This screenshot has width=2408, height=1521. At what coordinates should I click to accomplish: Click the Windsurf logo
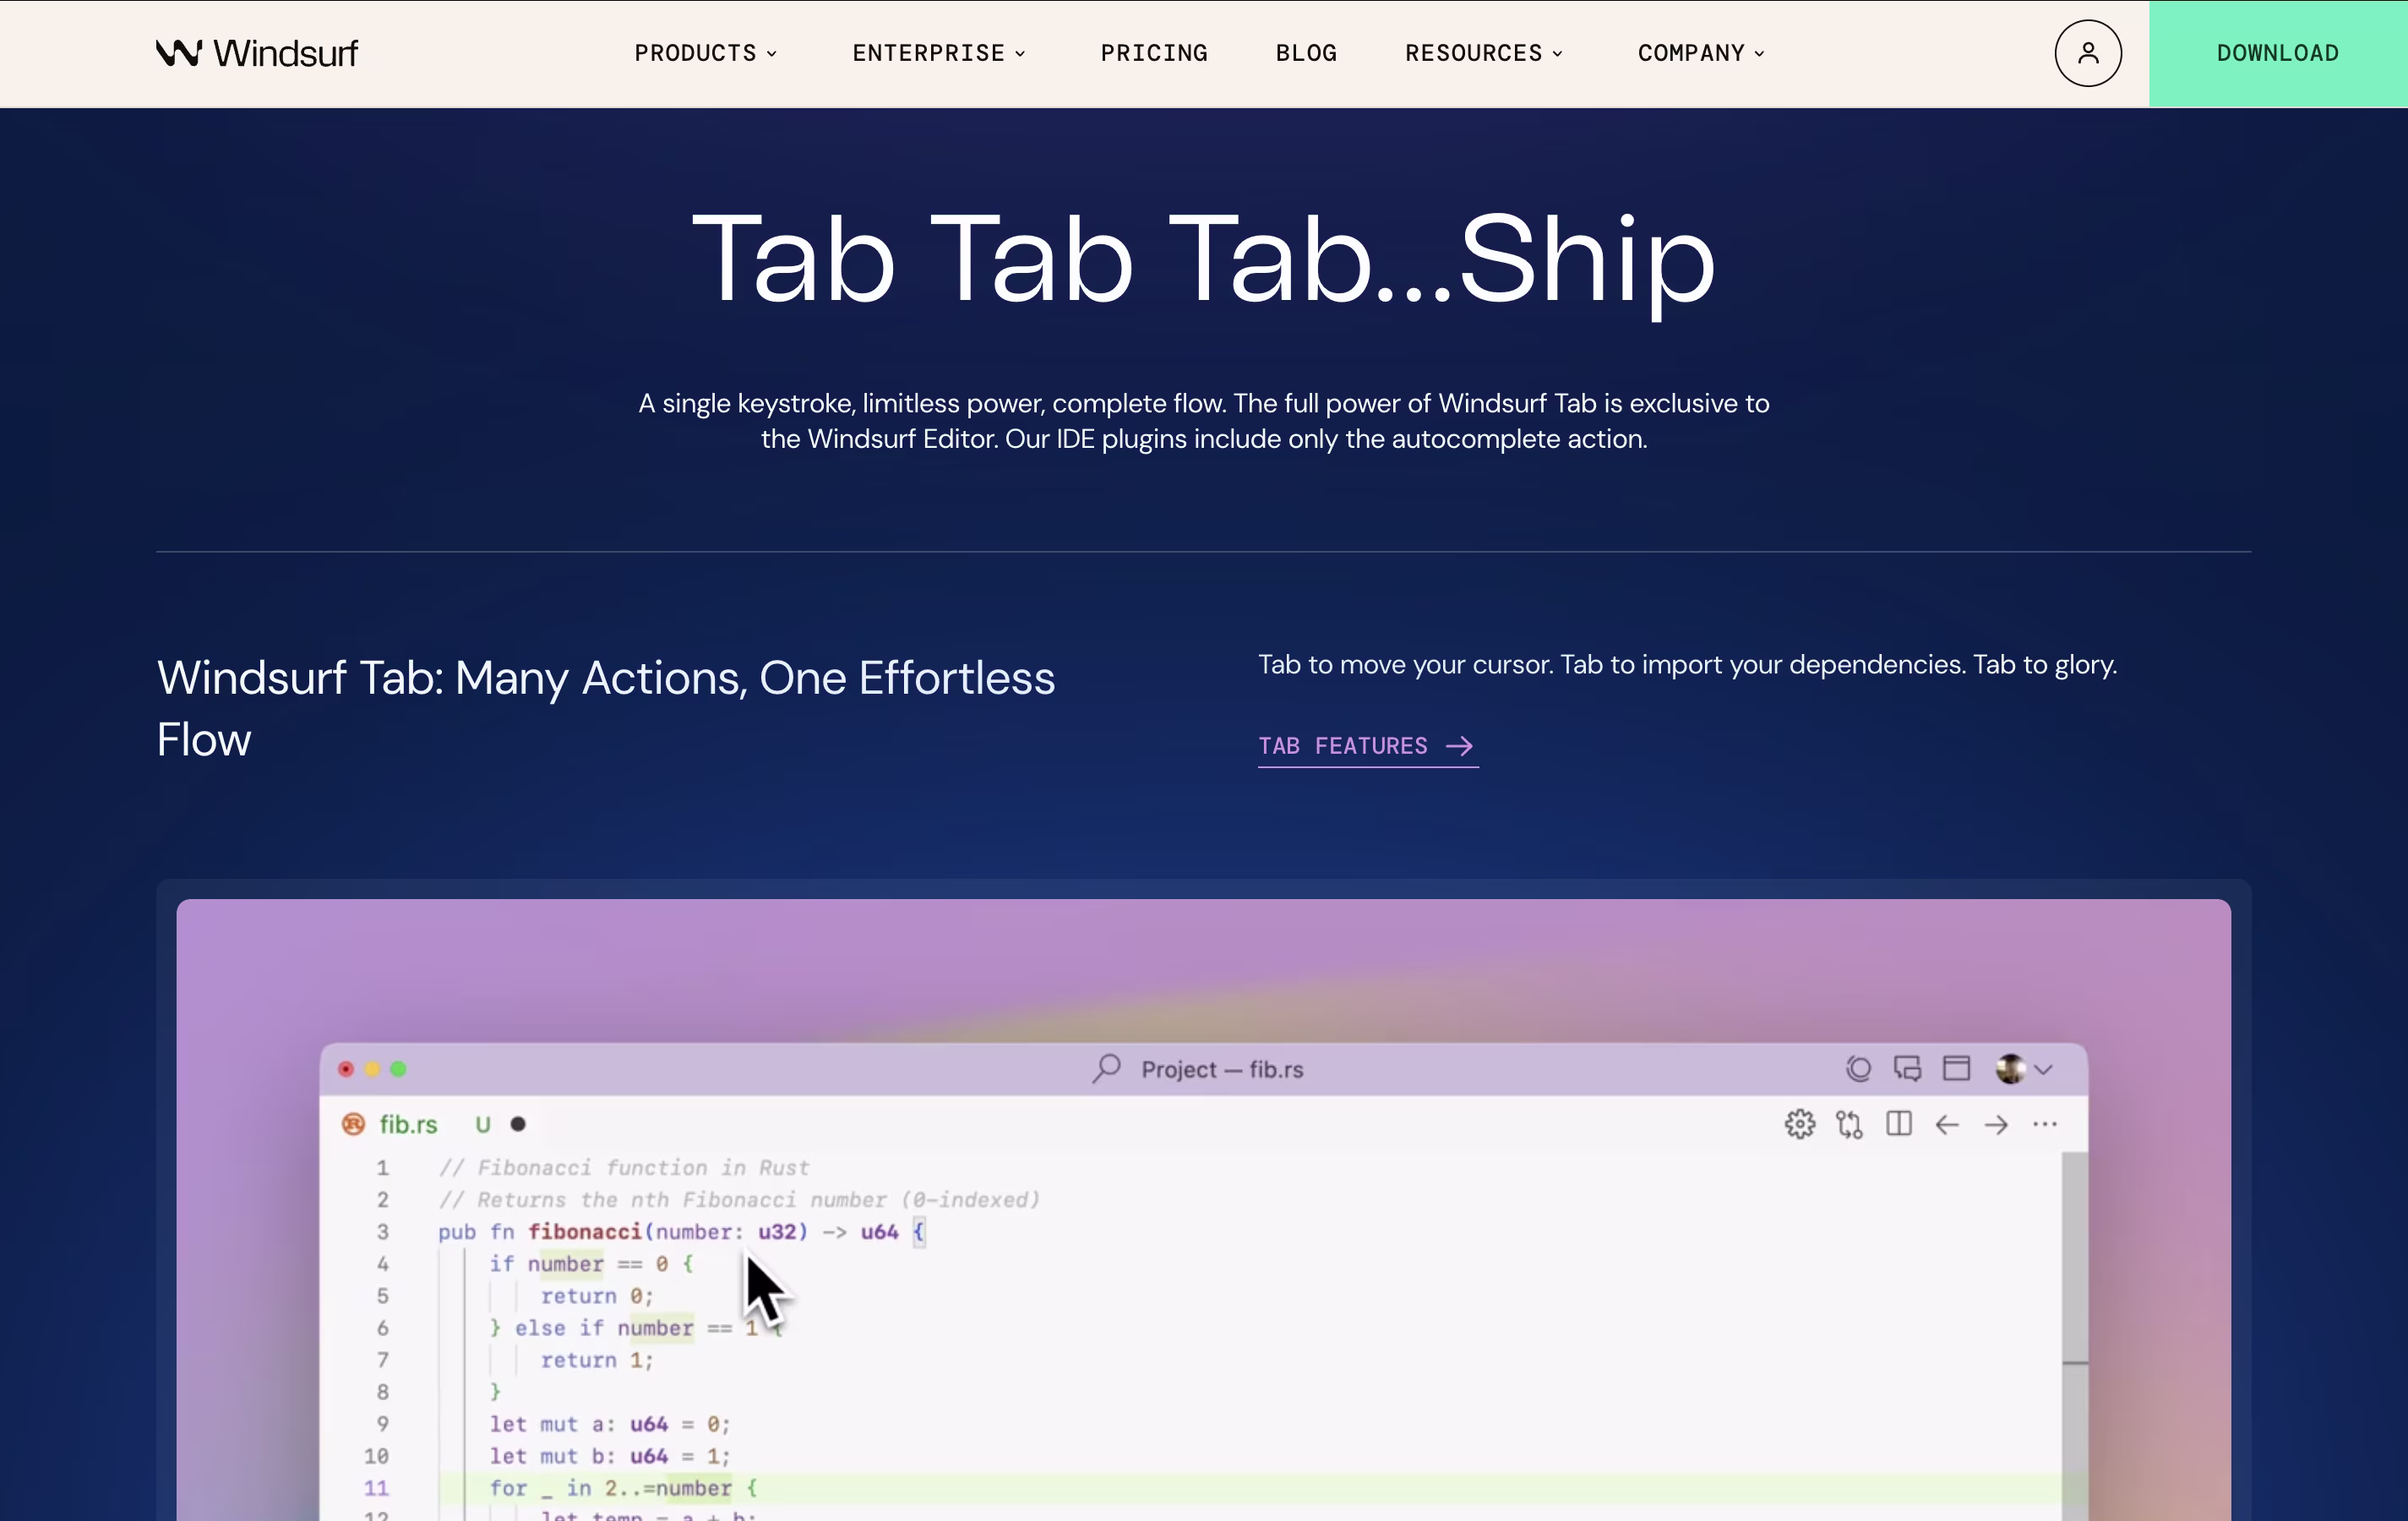pyautogui.click(x=257, y=53)
